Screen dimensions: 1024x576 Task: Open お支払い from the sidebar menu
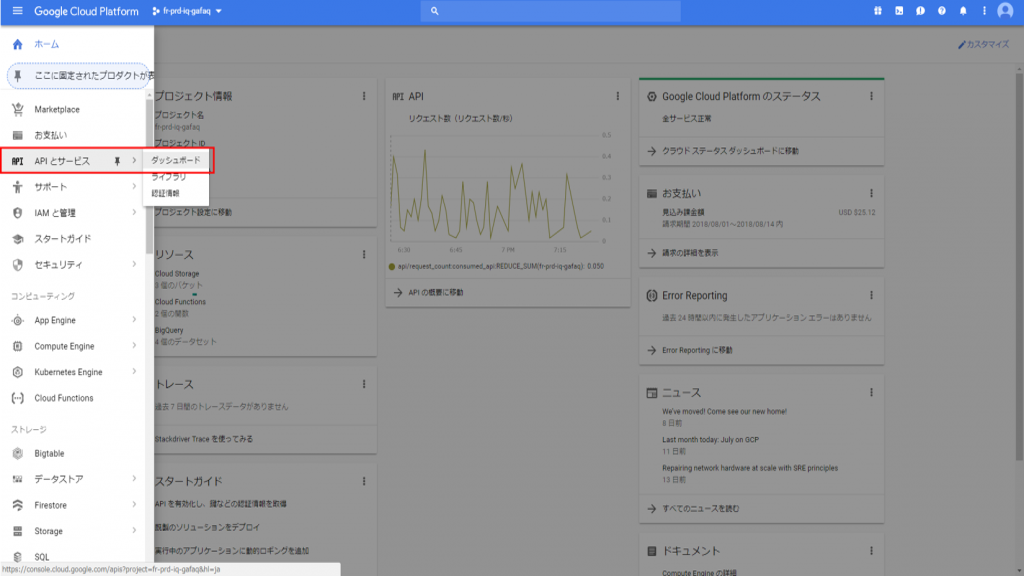point(50,135)
